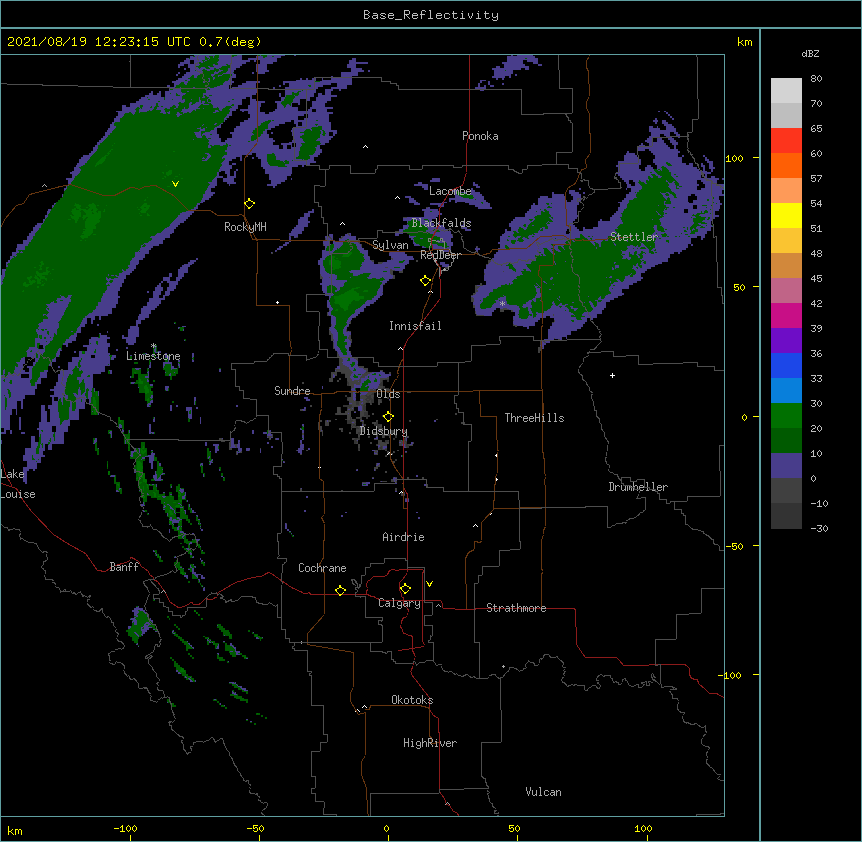Select the Lacombe city label
Viewport: 862px width, 842px height.
tap(450, 191)
